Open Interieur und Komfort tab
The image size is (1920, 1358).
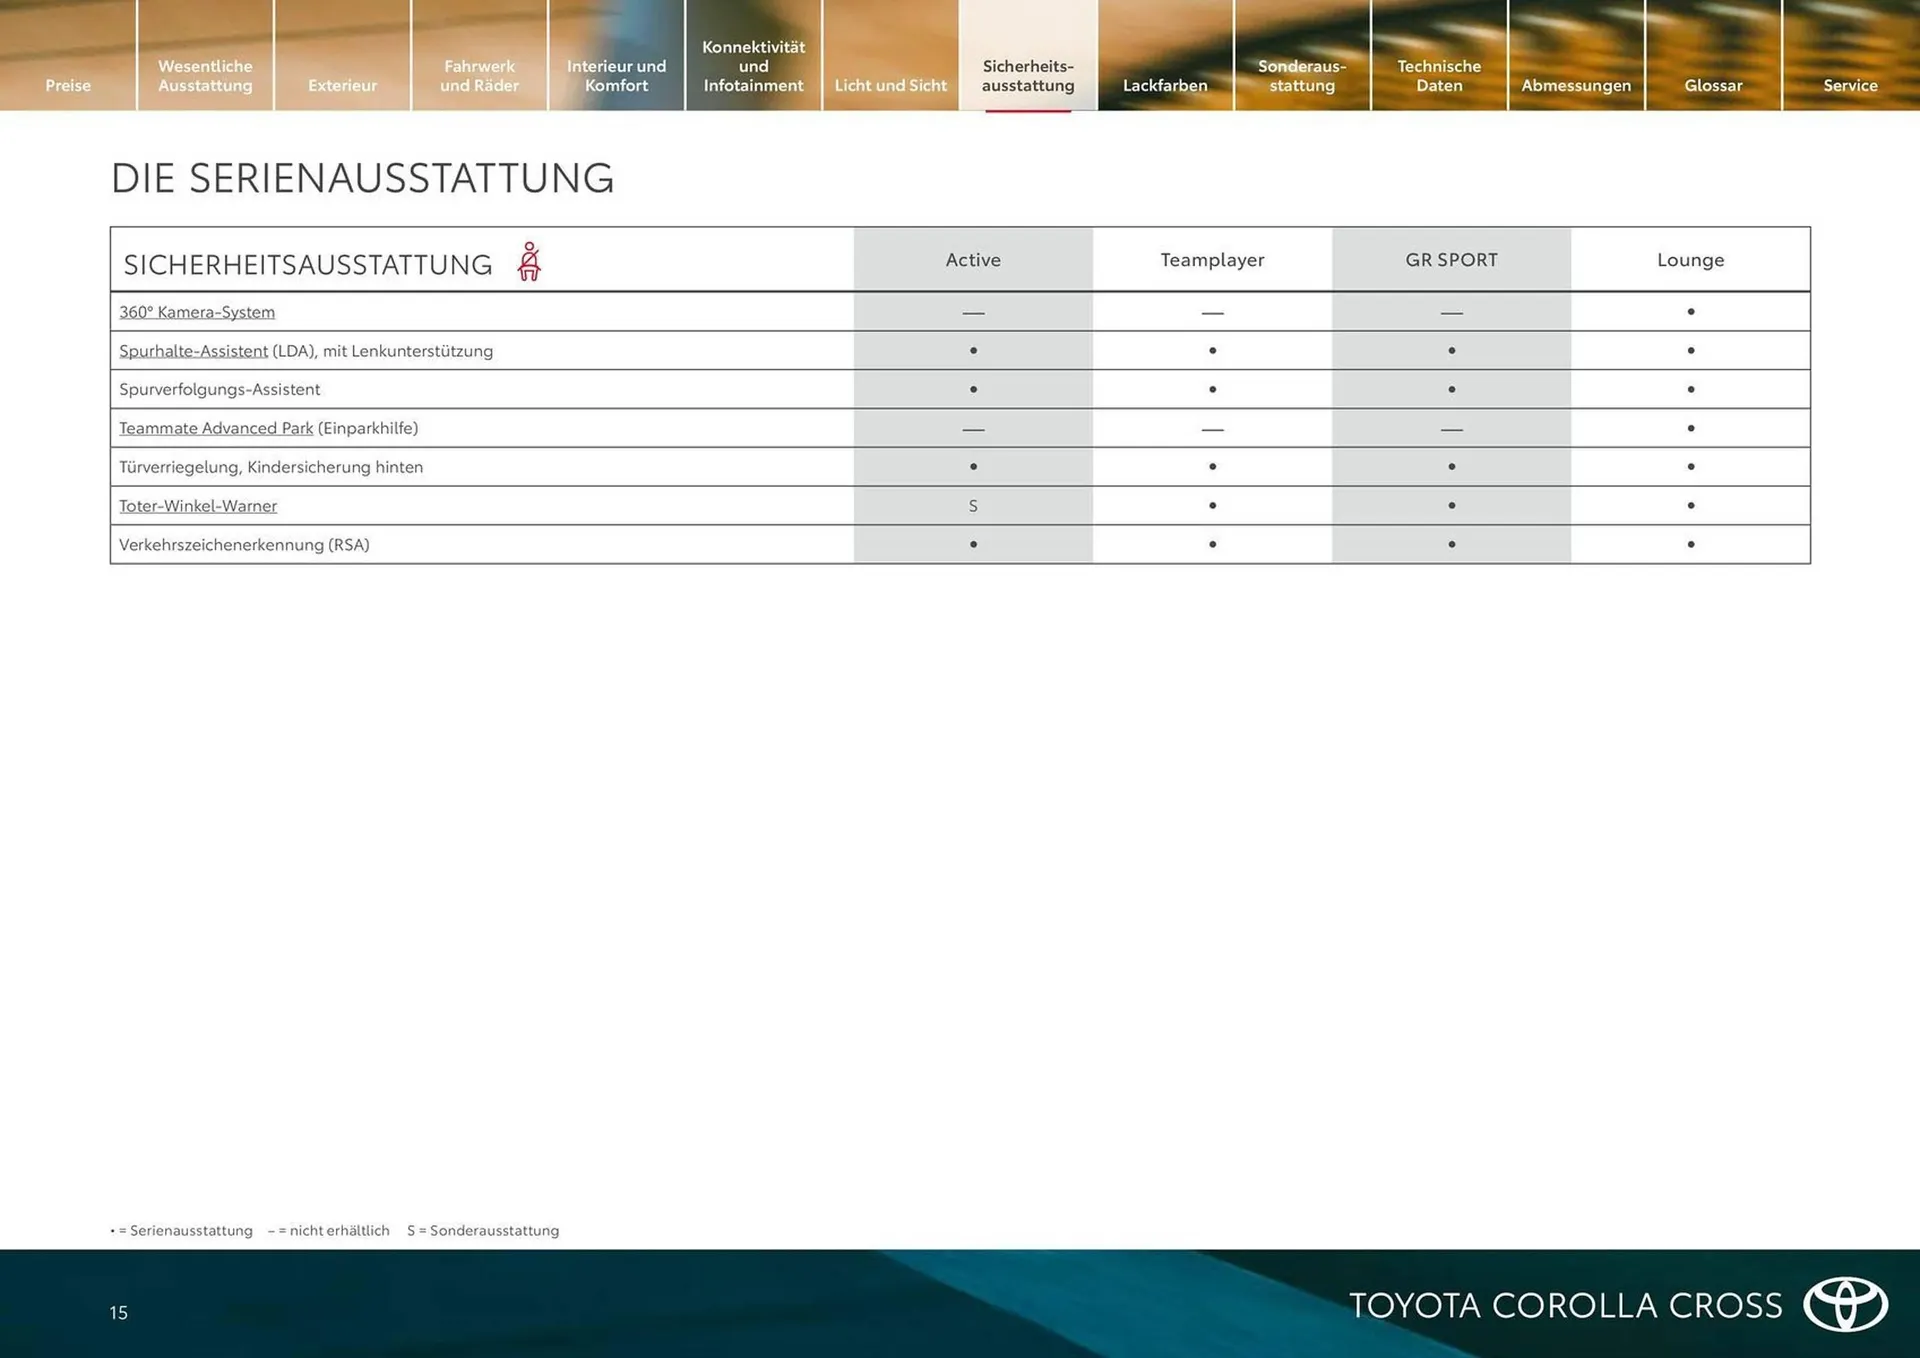616,76
